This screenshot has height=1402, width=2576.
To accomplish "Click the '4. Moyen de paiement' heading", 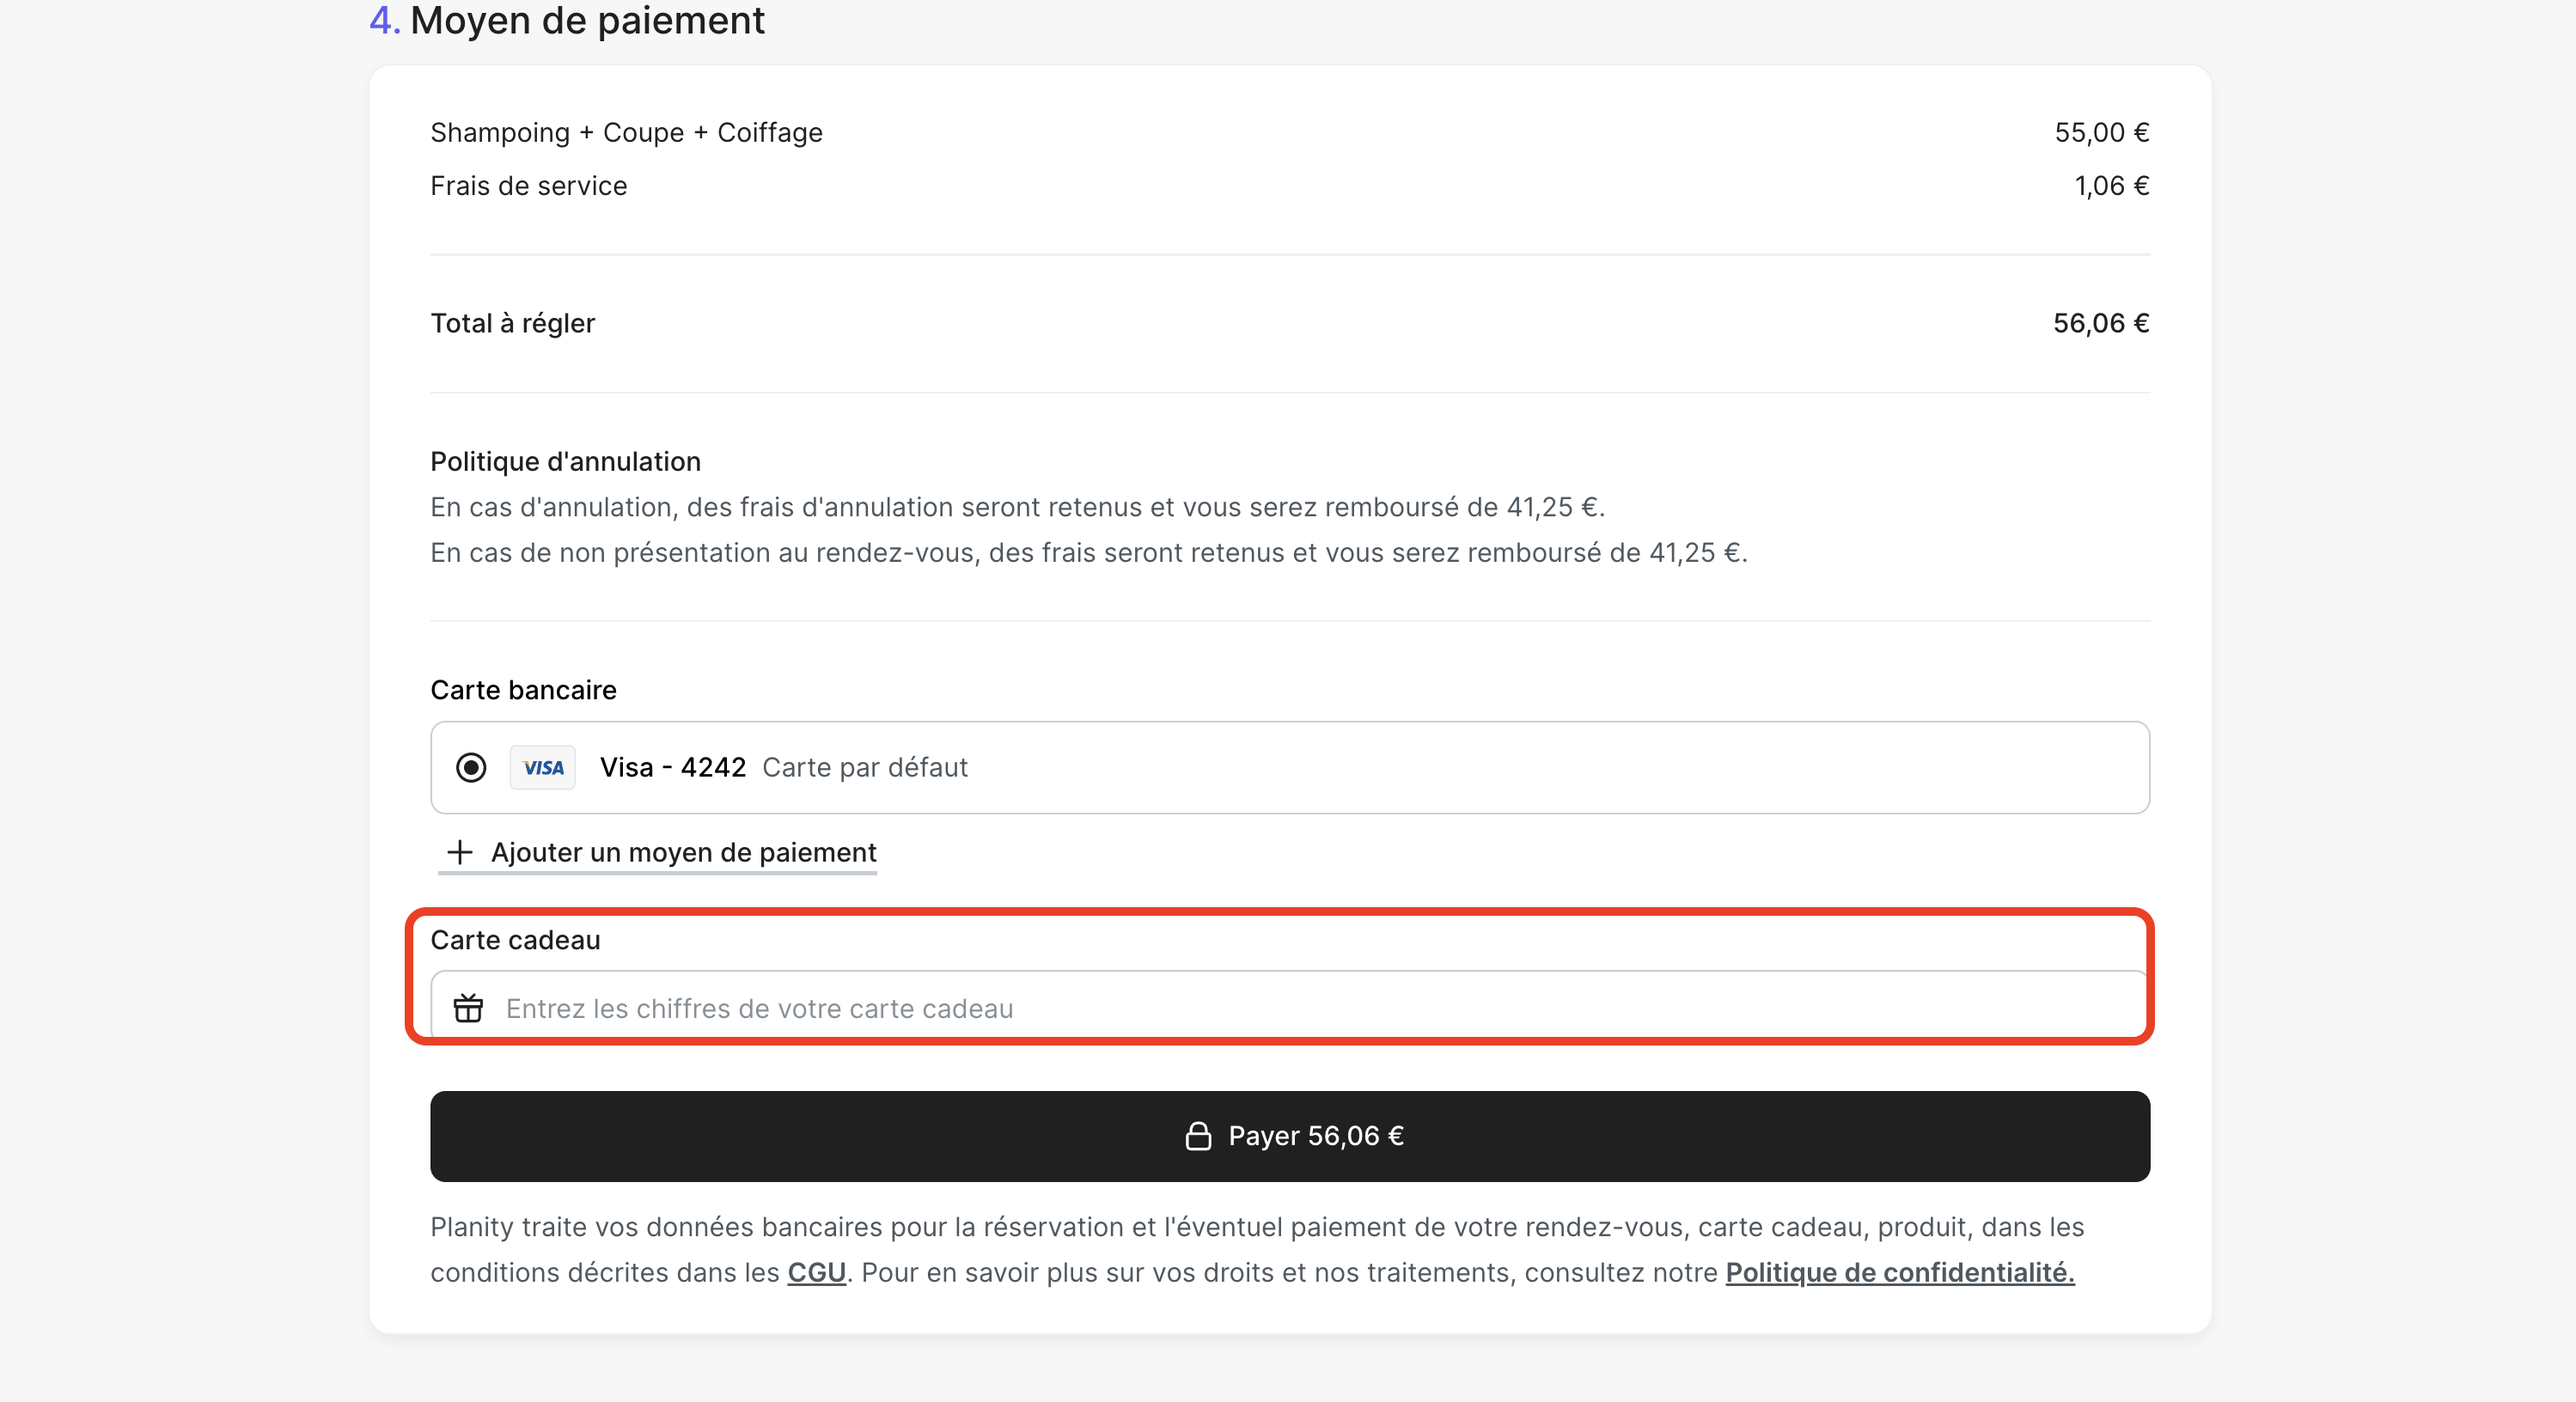I will click(567, 20).
